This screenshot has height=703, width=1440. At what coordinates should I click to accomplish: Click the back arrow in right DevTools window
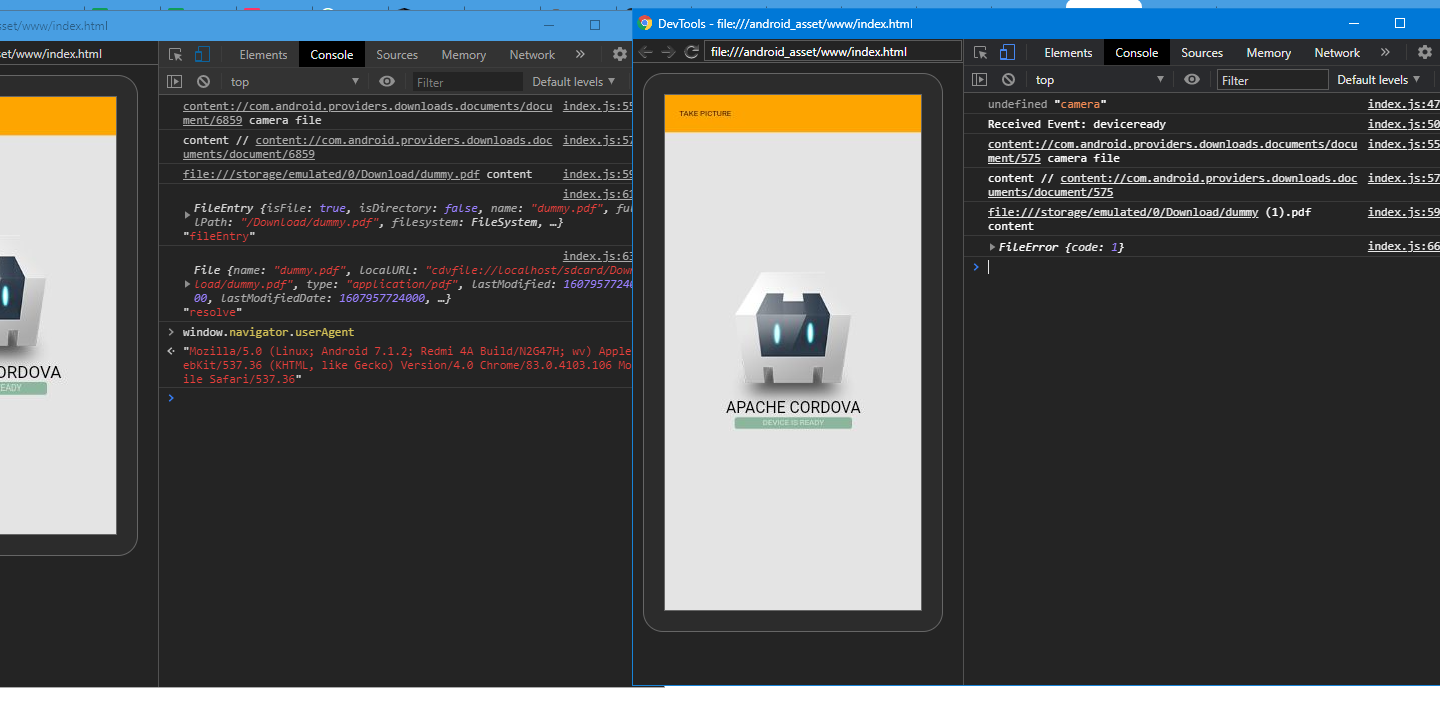(x=646, y=52)
